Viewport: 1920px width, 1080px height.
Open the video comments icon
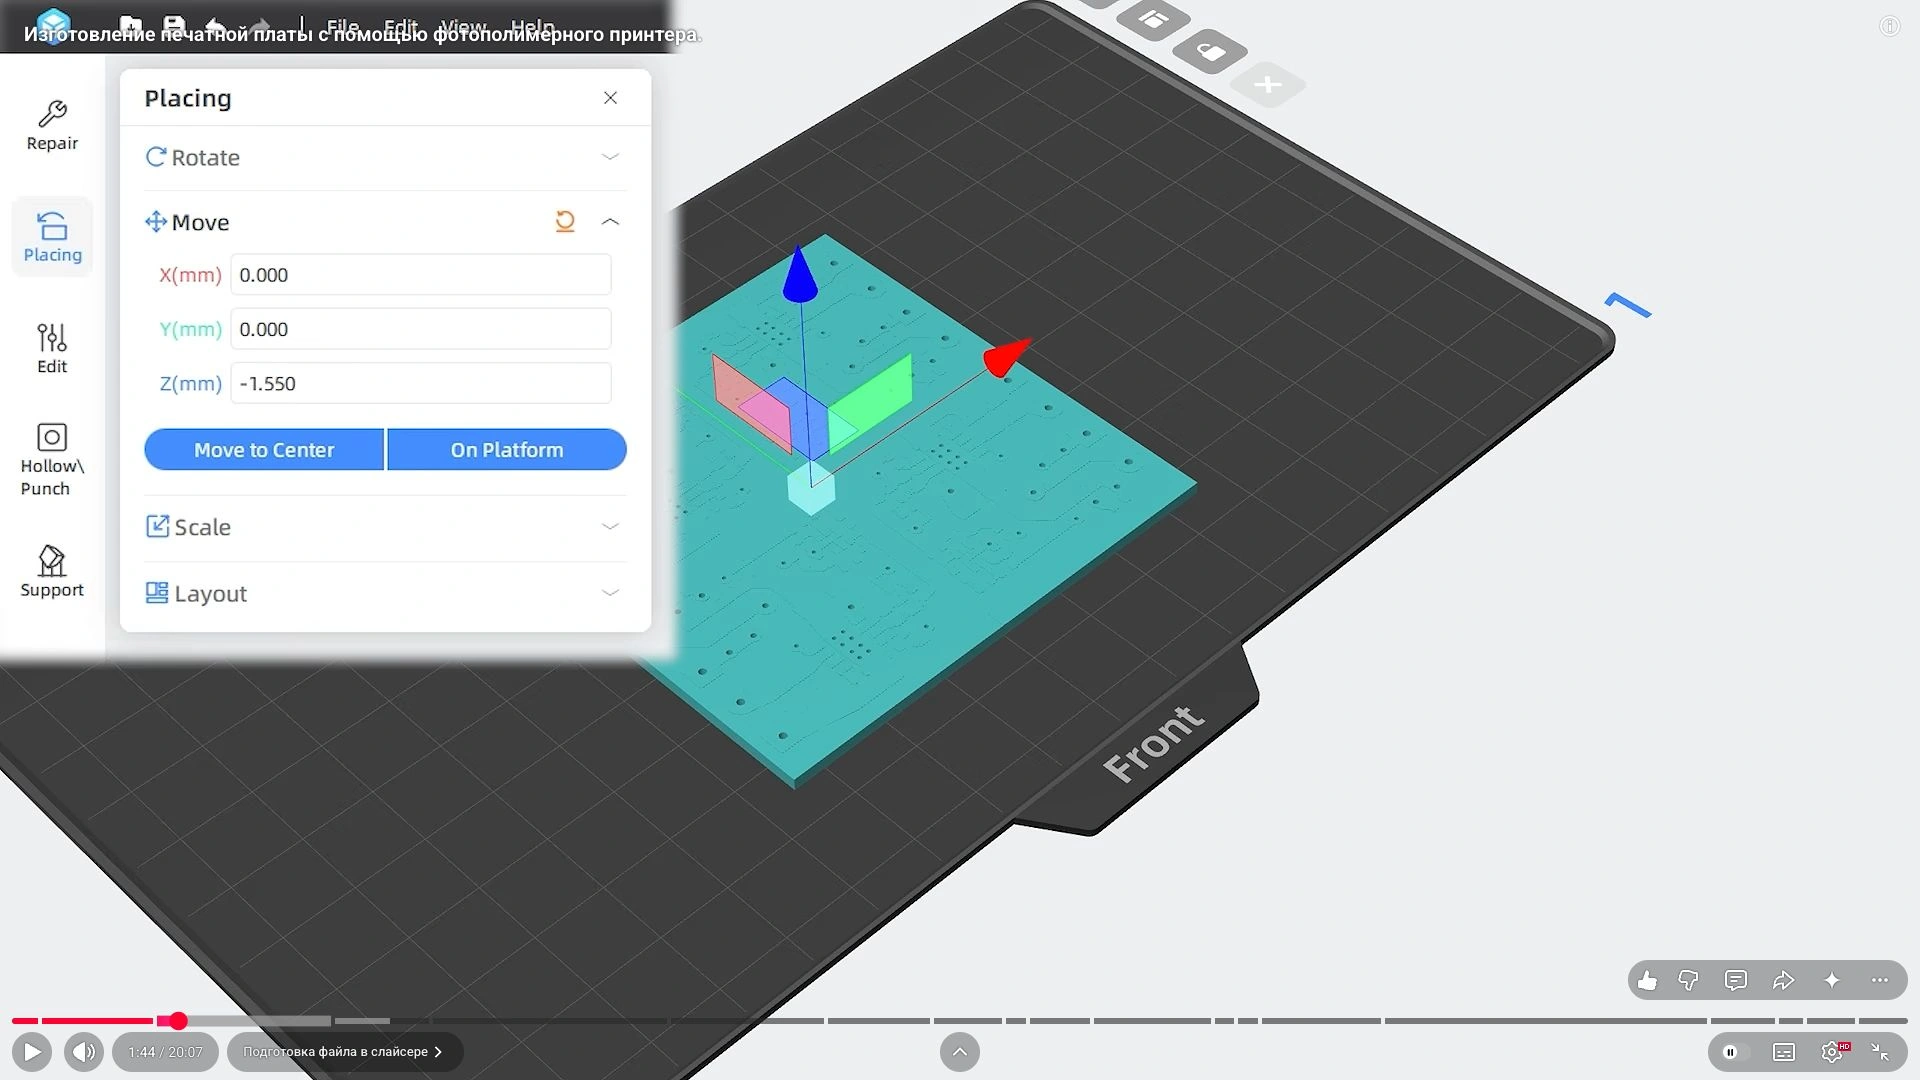coord(1736,981)
